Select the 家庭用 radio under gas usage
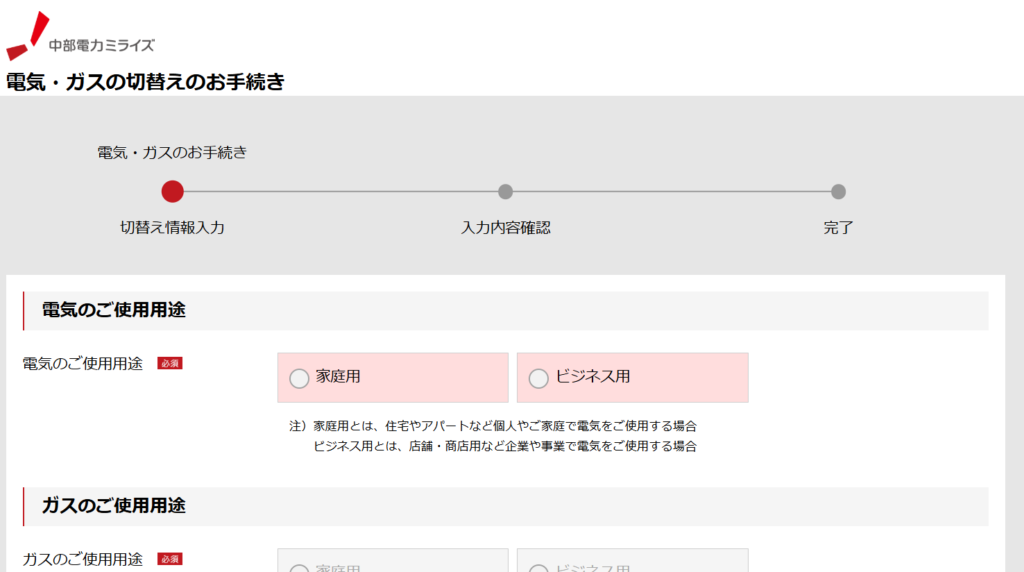The height and width of the screenshot is (572, 1024). (x=299, y=569)
